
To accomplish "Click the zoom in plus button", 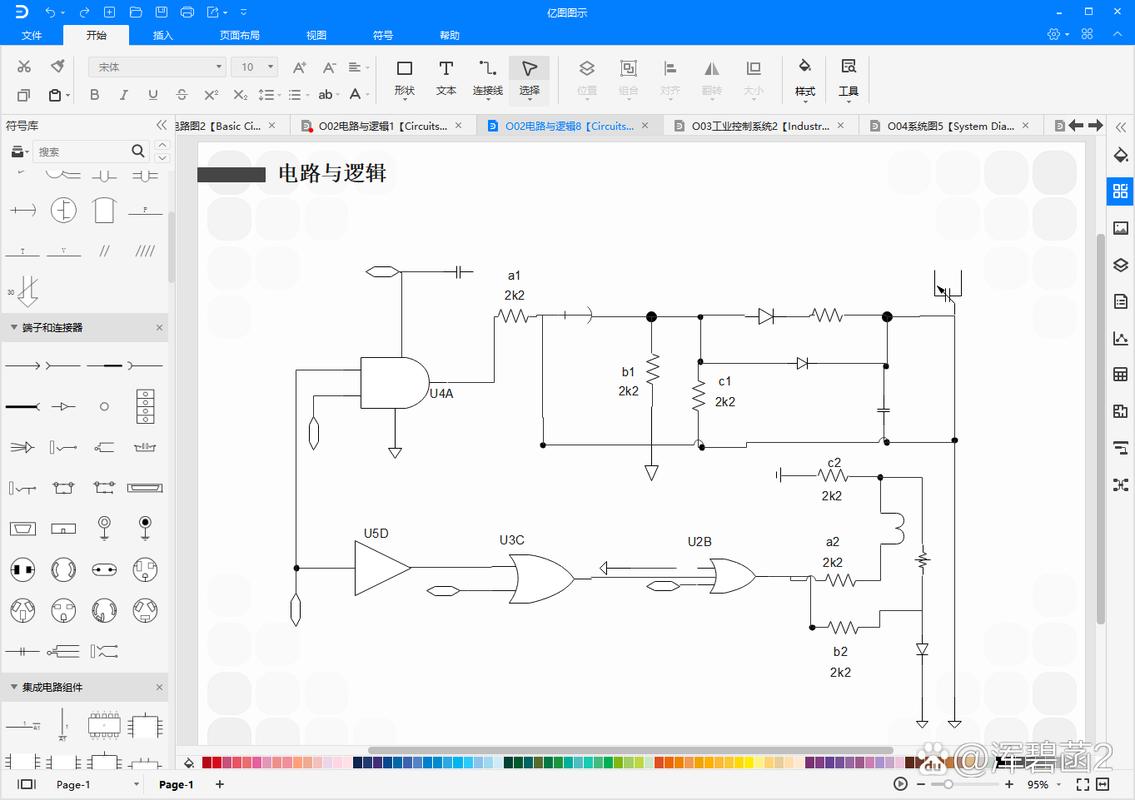I will [1009, 784].
